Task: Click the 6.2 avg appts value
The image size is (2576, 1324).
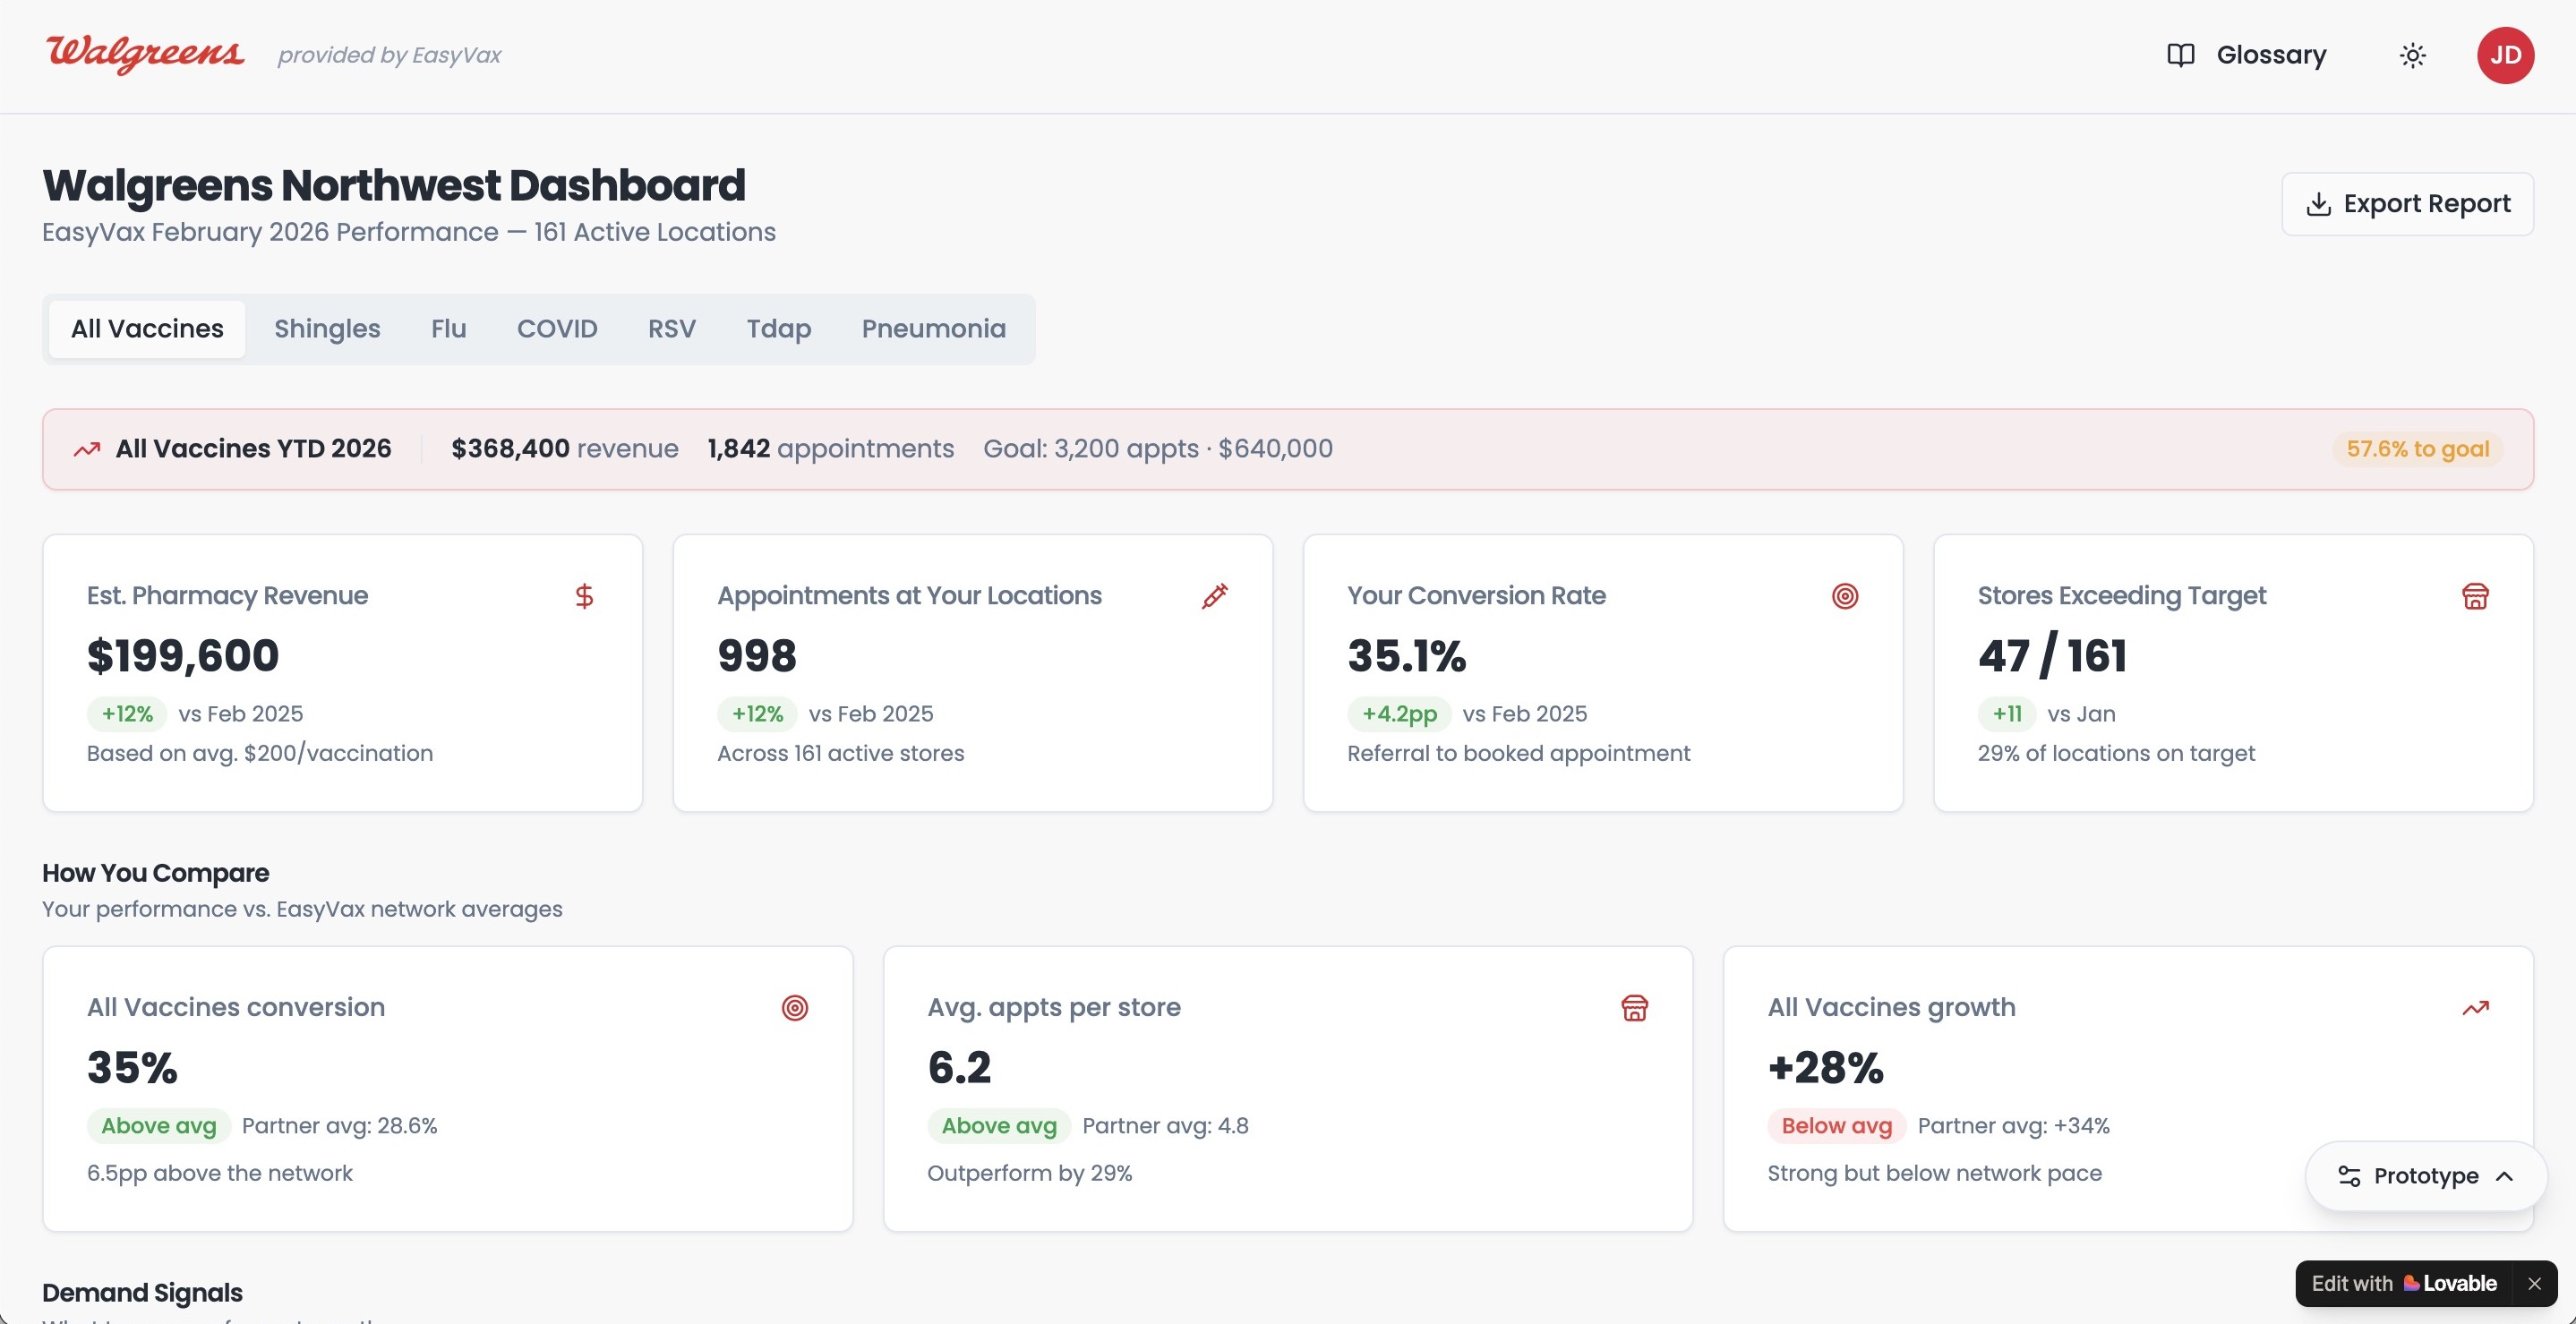Action: pyautogui.click(x=959, y=1068)
